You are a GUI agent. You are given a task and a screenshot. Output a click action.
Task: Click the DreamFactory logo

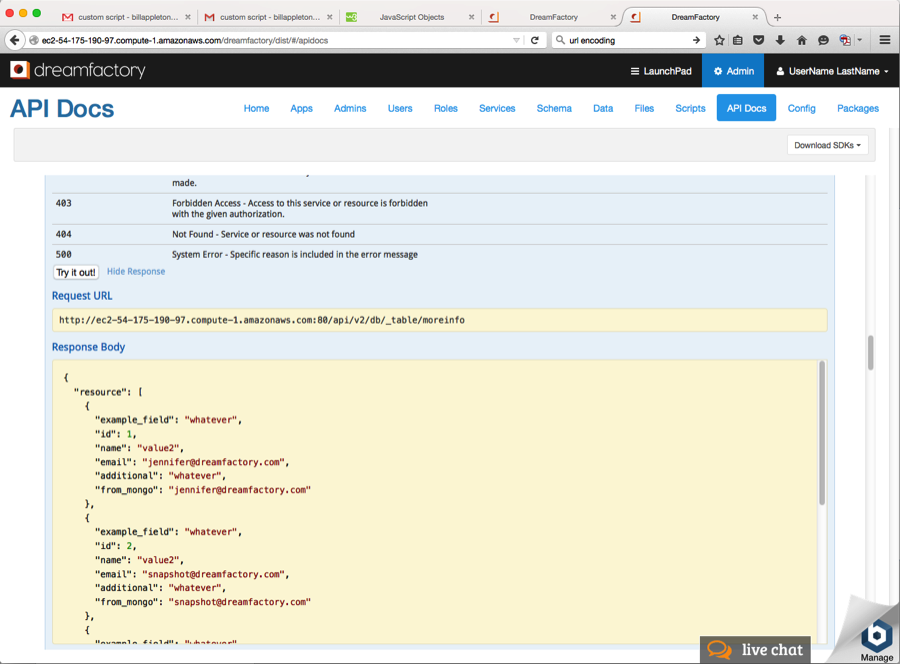(78, 70)
